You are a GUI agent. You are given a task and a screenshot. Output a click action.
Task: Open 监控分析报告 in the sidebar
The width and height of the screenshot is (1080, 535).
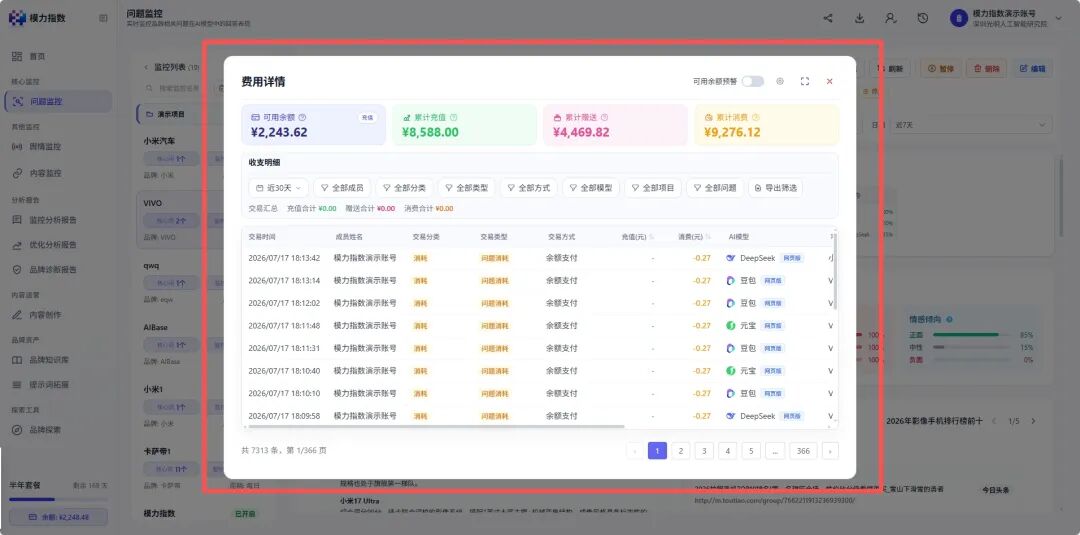coord(45,220)
